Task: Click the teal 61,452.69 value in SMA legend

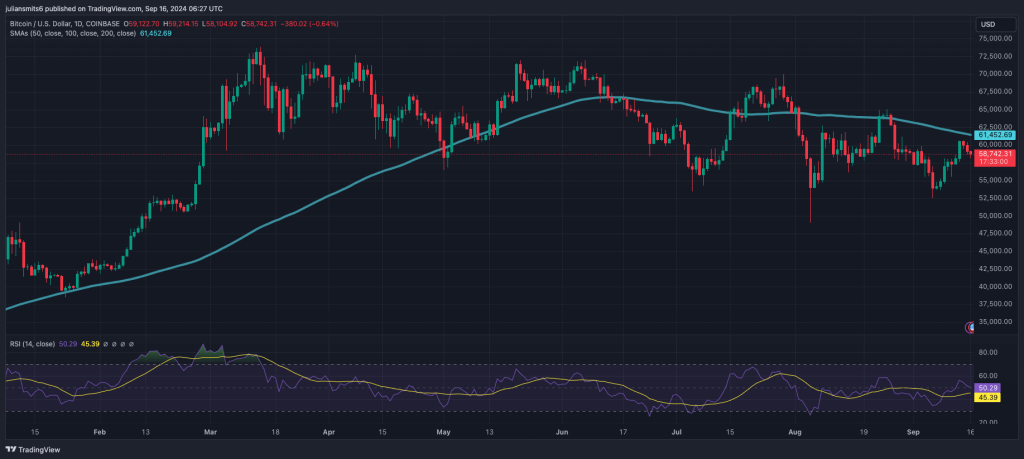Action: [155, 33]
